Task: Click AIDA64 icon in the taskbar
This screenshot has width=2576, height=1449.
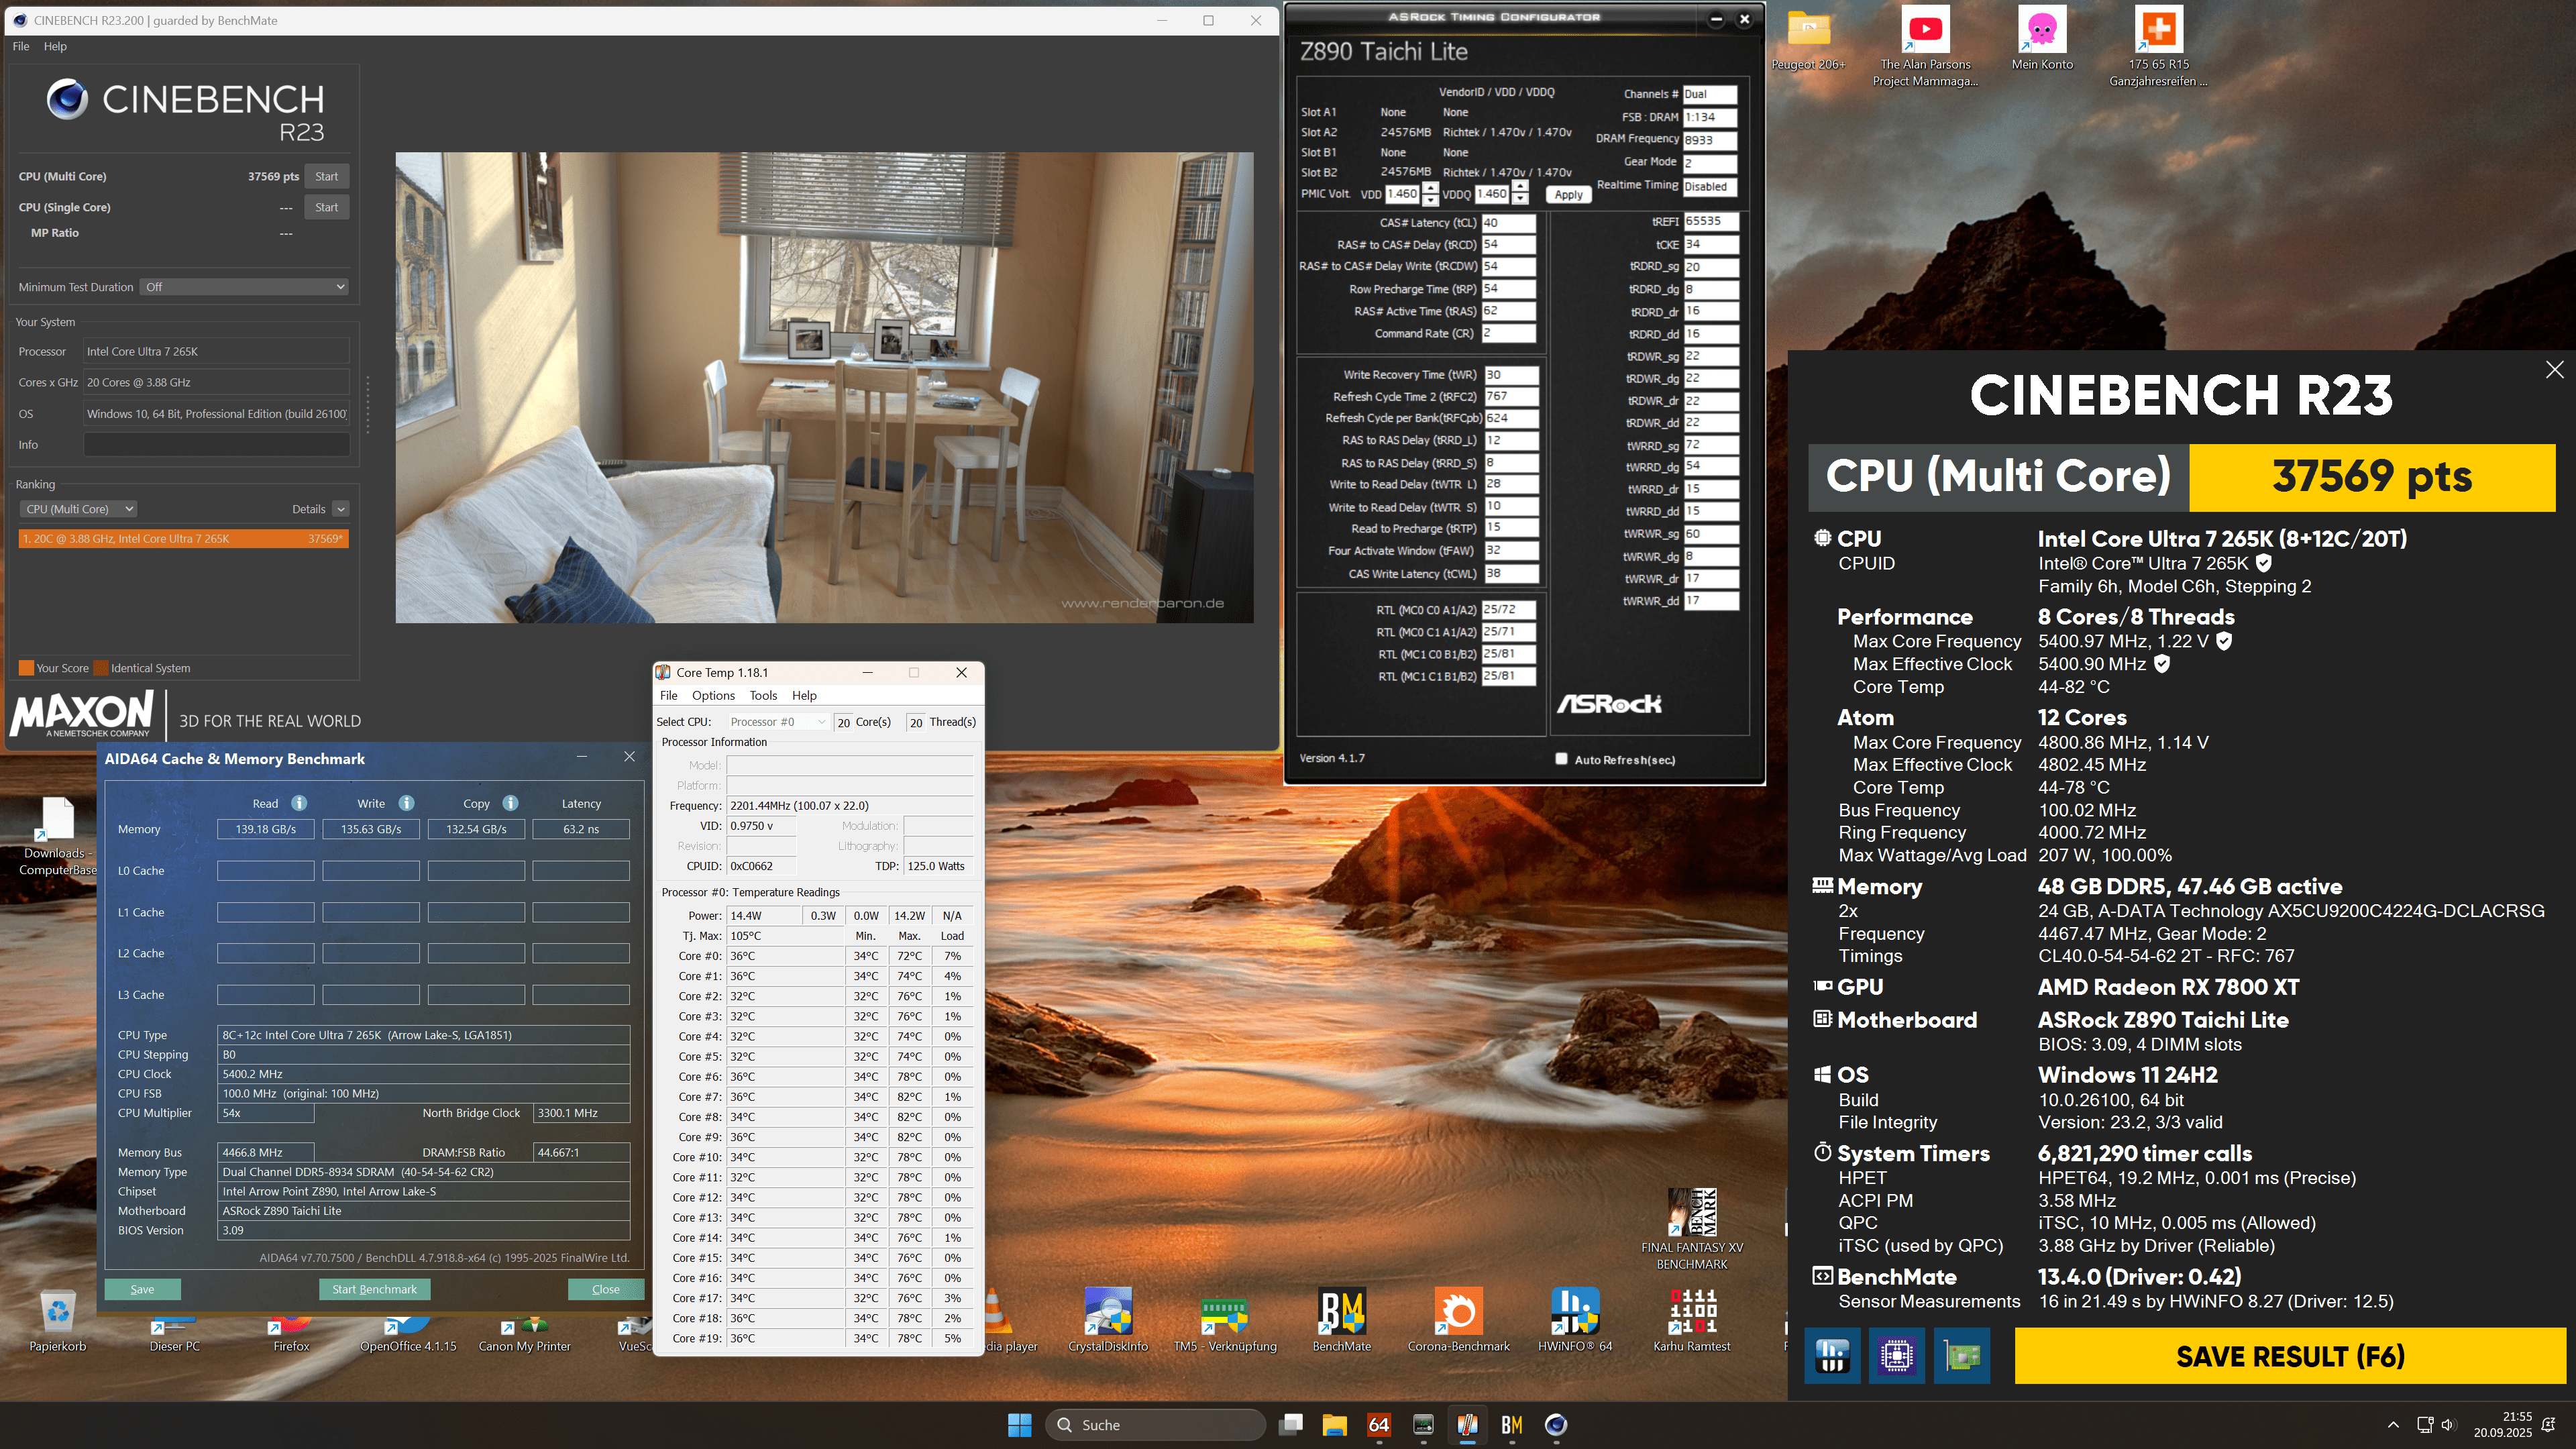Action: point(1379,1425)
